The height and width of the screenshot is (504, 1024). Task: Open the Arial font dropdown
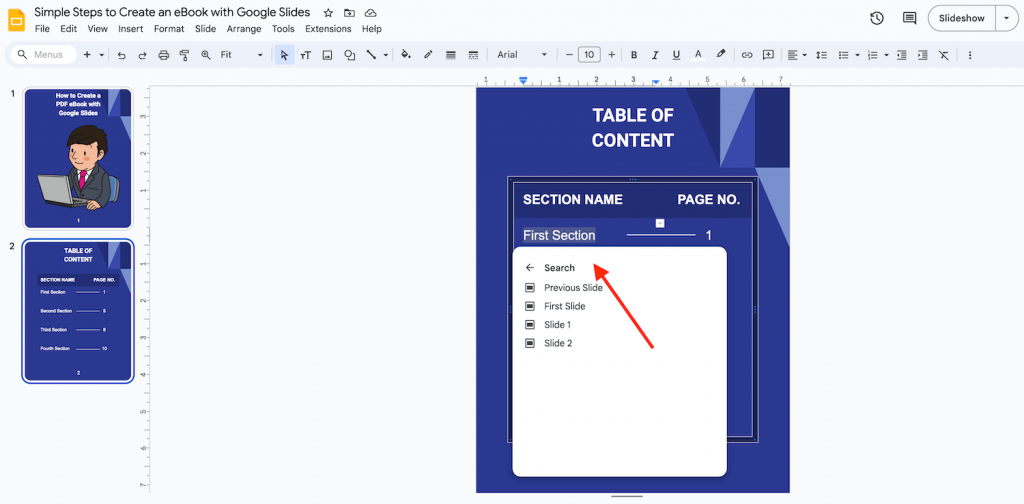pyautogui.click(x=522, y=55)
